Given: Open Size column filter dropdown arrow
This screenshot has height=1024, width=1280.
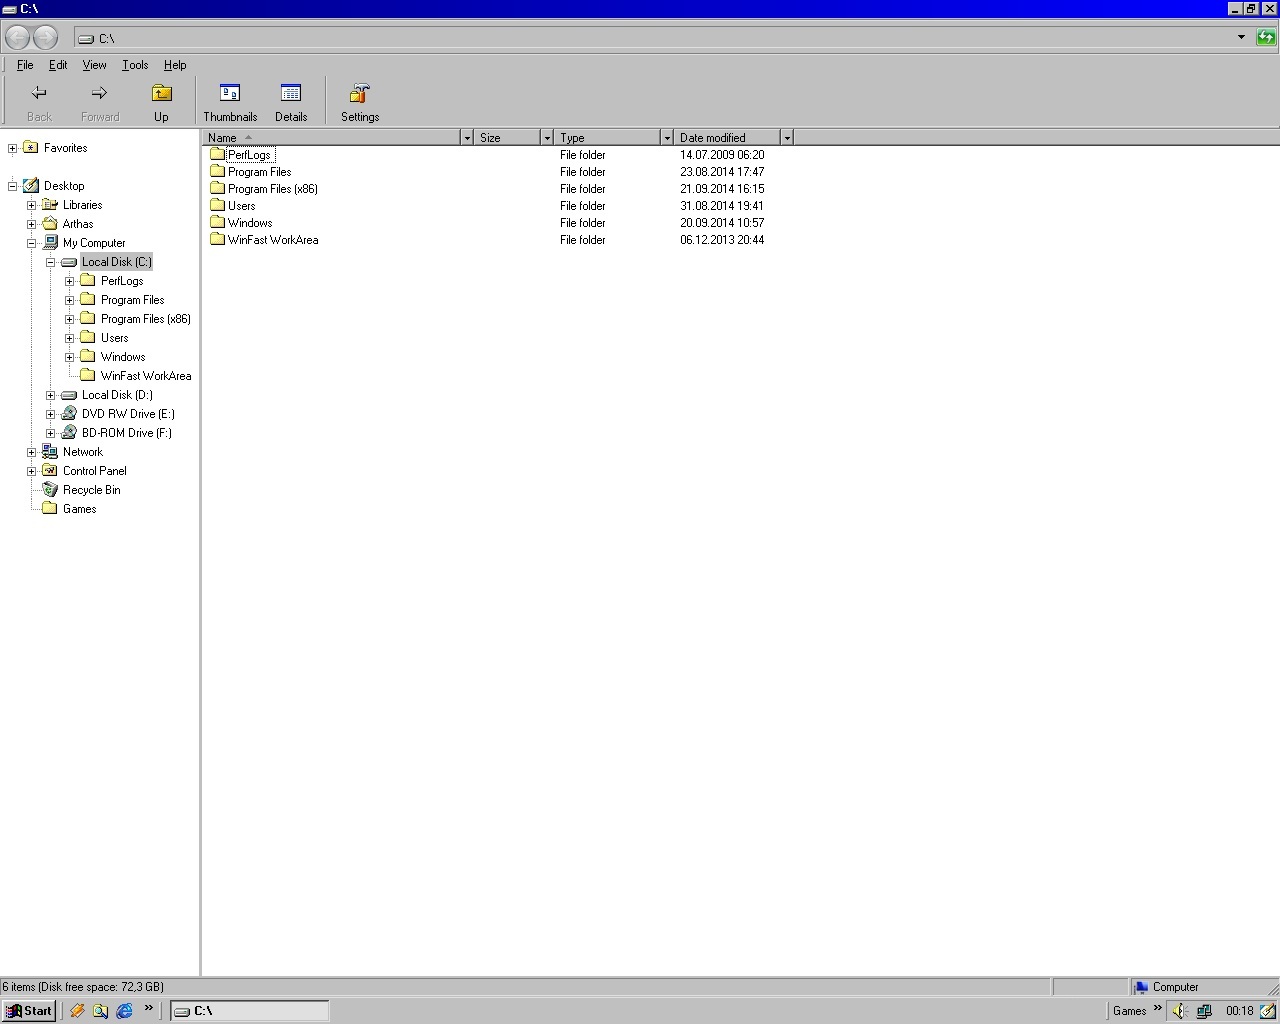Looking at the screenshot, I should 547,137.
